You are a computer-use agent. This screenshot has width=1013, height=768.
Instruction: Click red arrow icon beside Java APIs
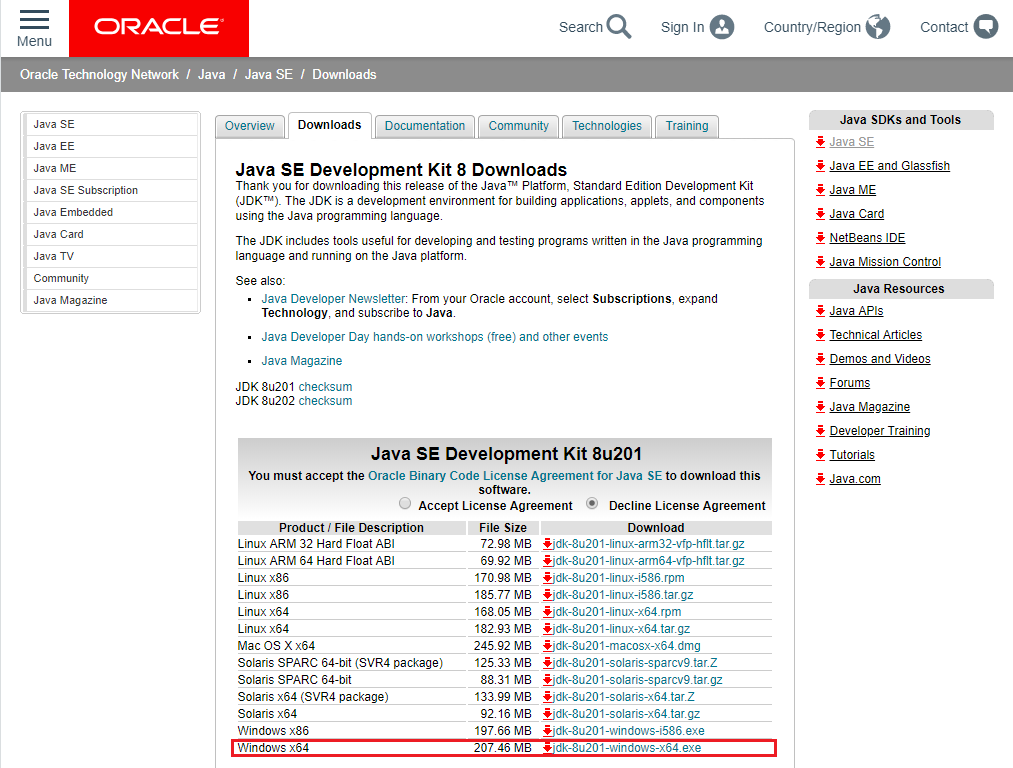[820, 311]
